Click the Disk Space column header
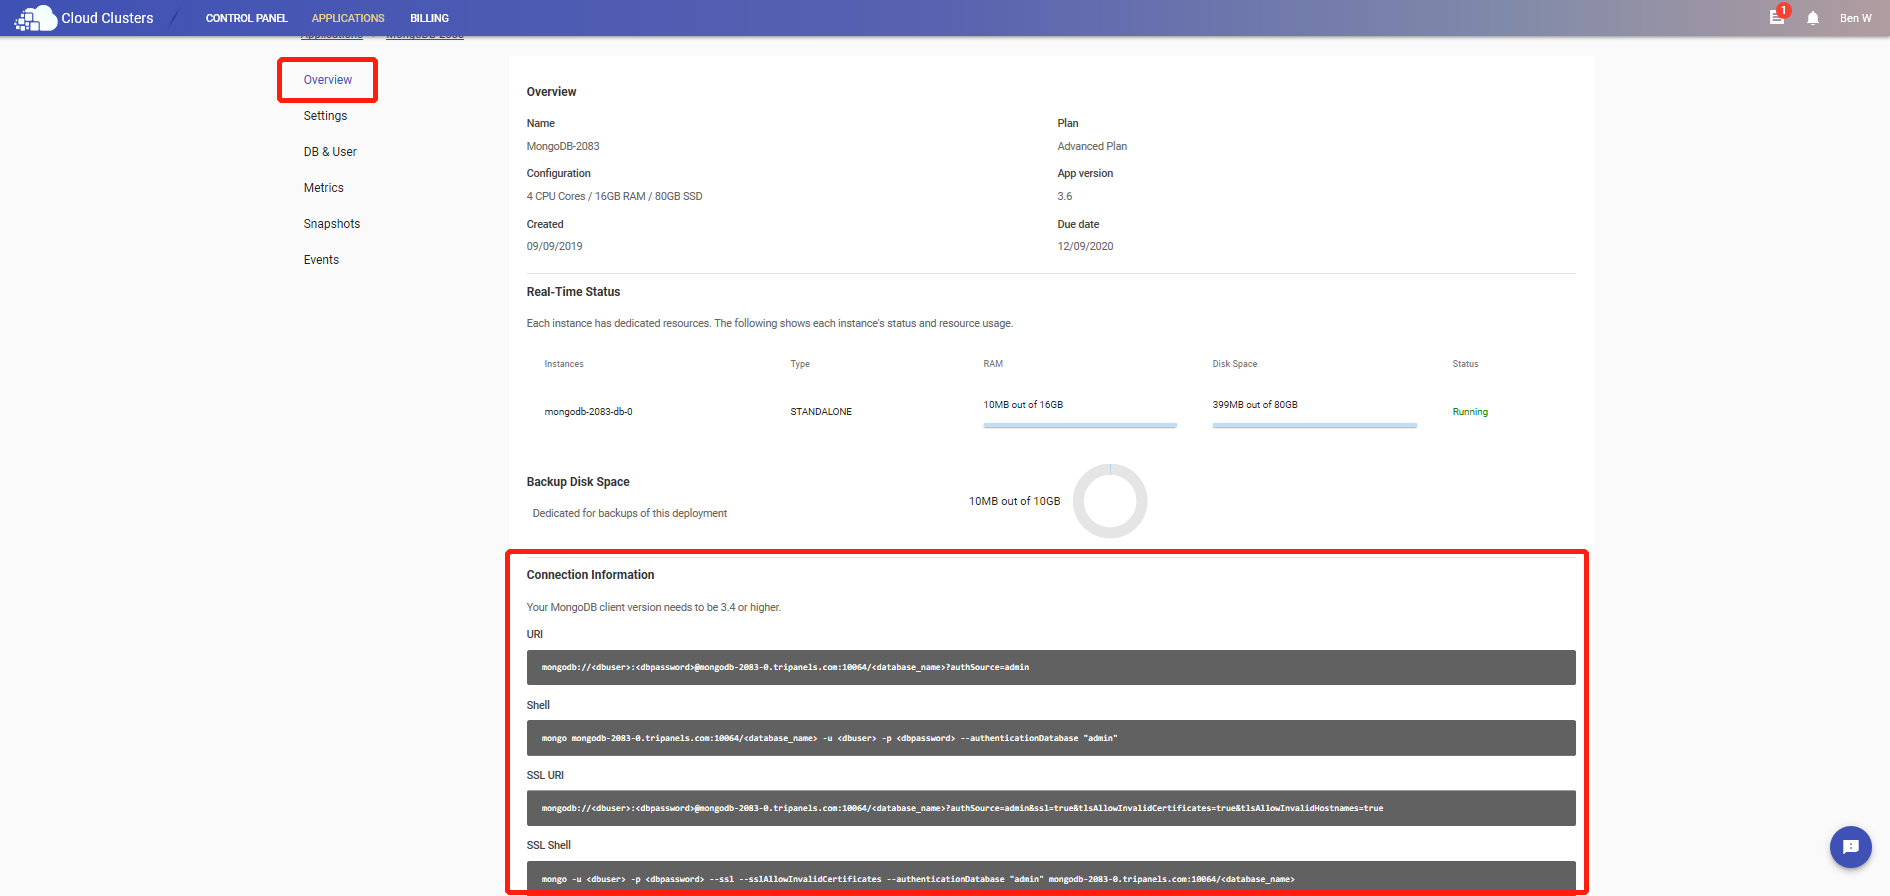This screenshot has width=1890, height=896. 1235,364
